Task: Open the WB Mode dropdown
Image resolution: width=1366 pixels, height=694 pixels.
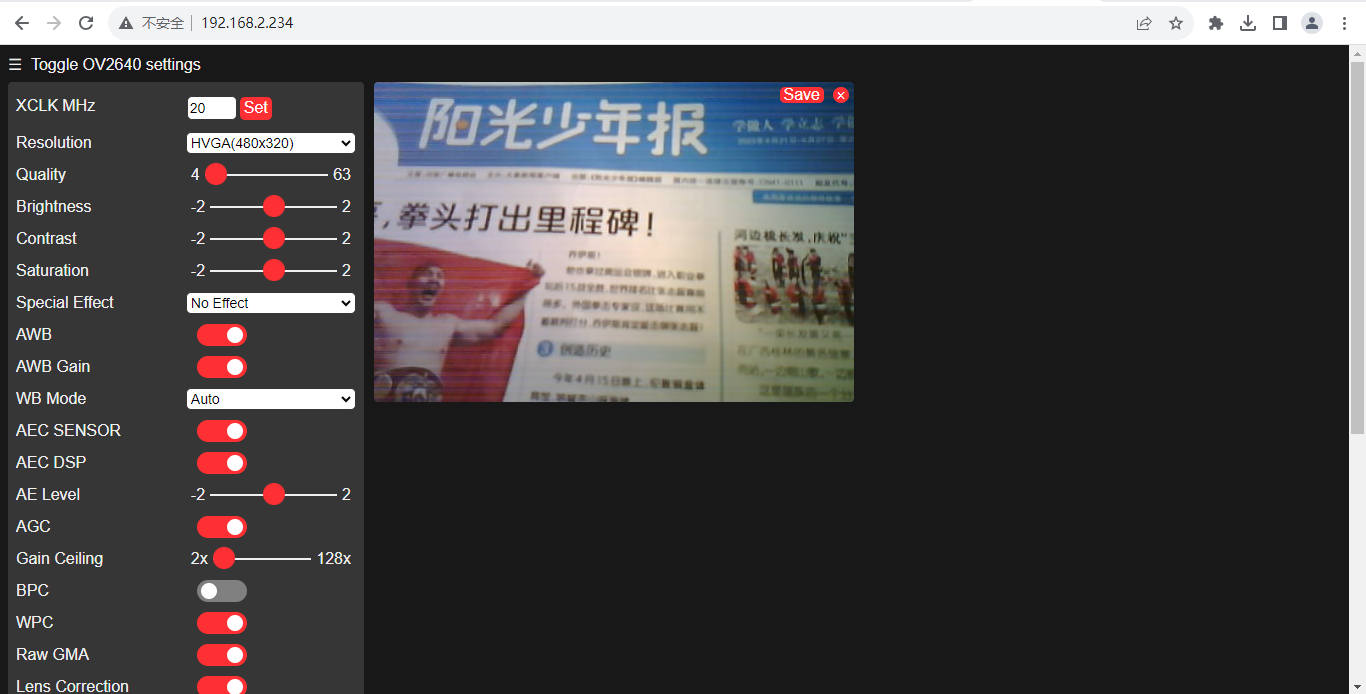Action: point(271,399)
